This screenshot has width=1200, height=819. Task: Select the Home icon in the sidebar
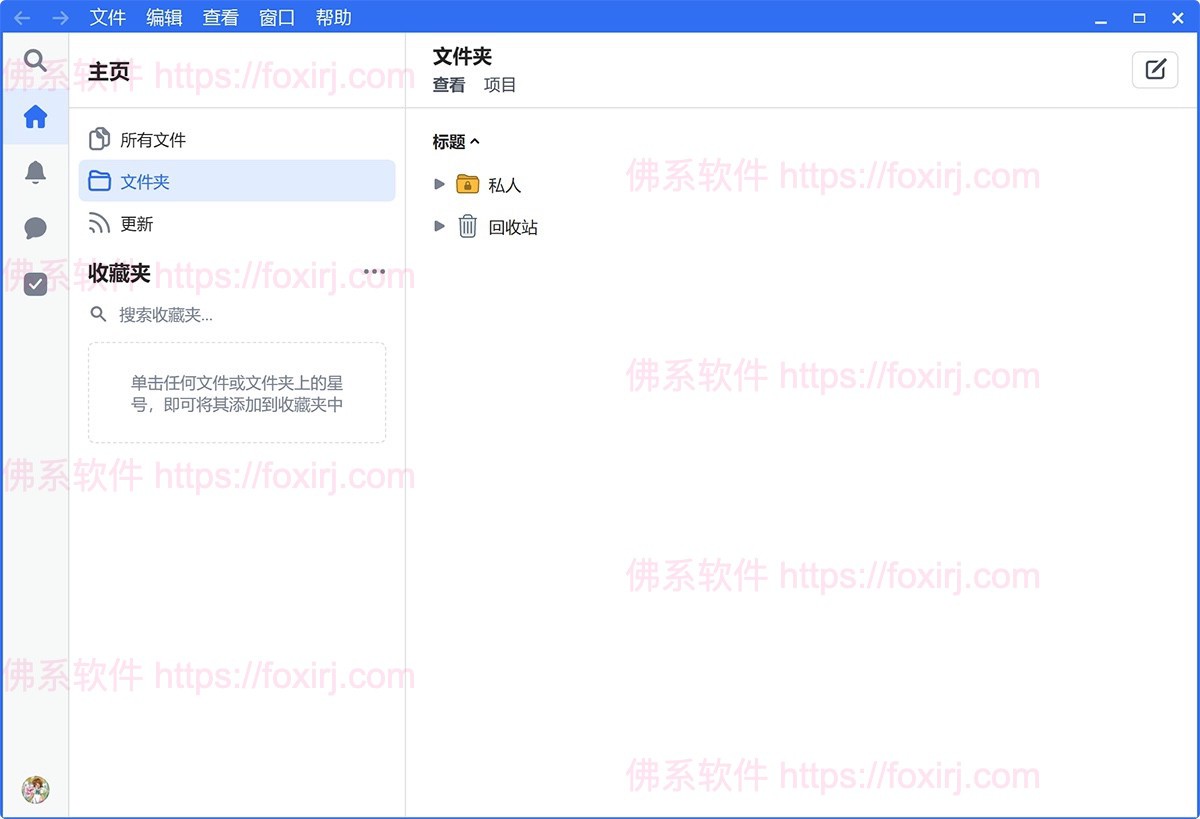pyautogui.click(x=36, y=117)
